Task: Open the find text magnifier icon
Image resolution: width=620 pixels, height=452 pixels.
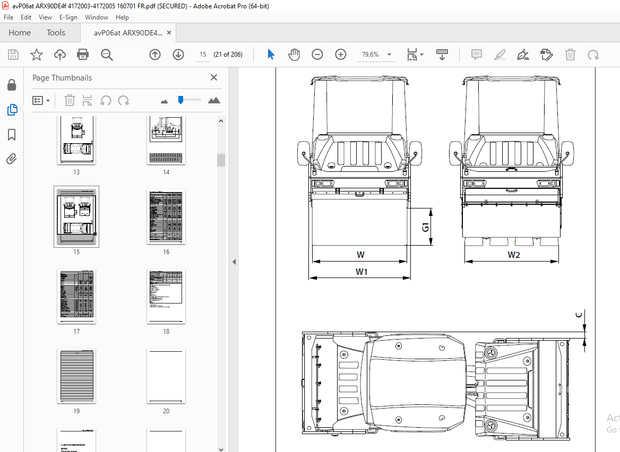Action: tap(107, 55)
